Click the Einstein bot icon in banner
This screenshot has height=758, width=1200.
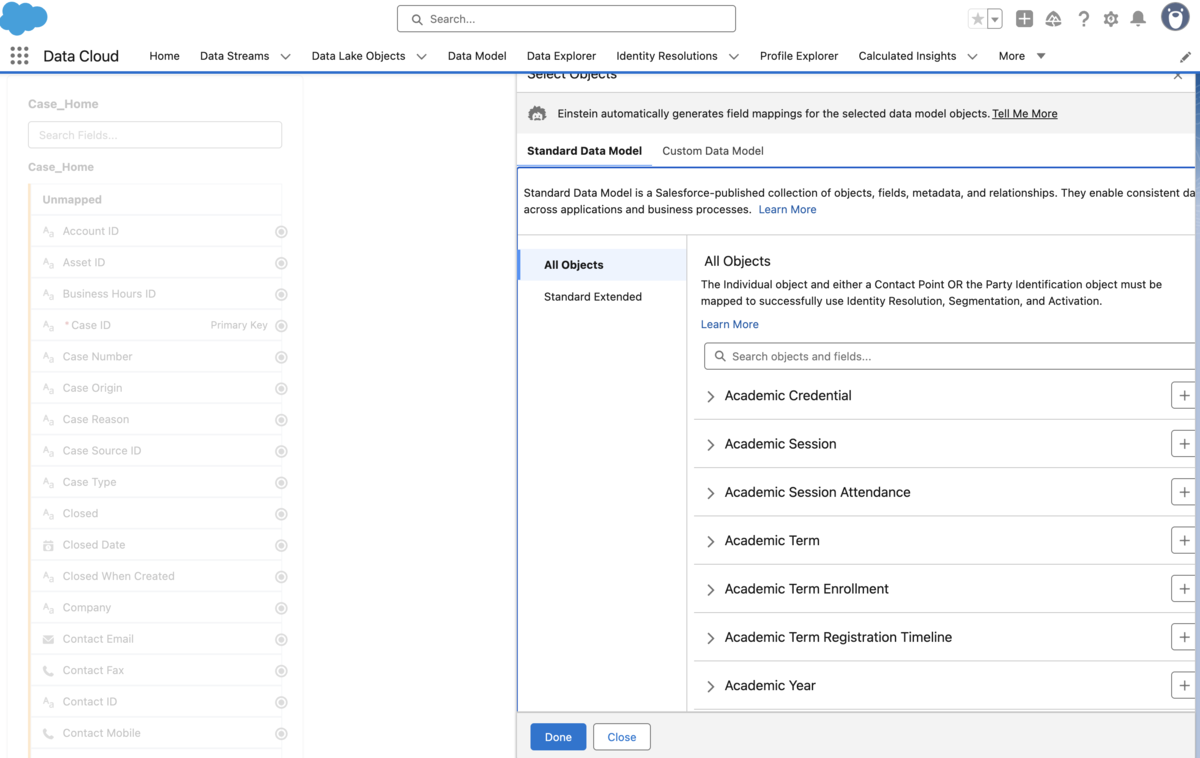[x=537, y=114]
